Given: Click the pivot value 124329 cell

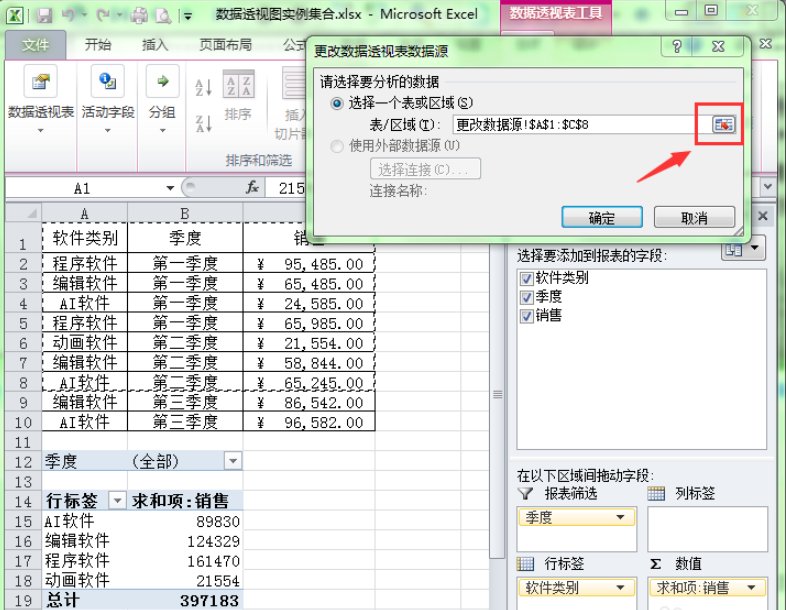Looking at the screenshot, I should click(185, 541).
